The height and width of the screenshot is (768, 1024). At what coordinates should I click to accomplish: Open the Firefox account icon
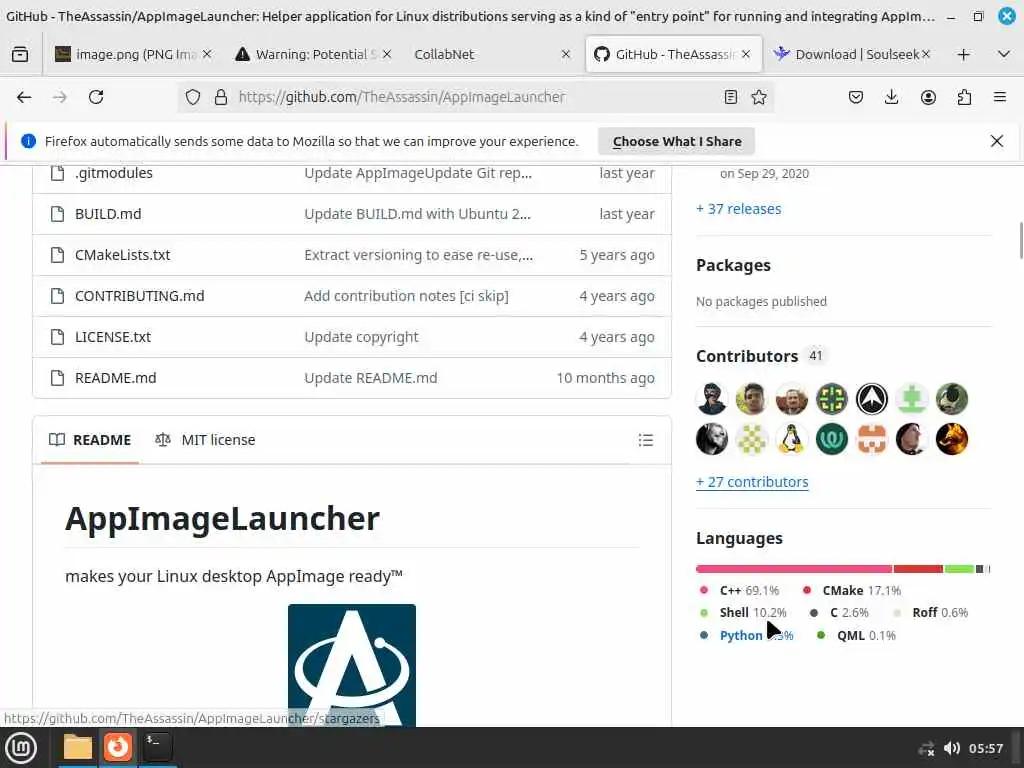coord(928,97)
